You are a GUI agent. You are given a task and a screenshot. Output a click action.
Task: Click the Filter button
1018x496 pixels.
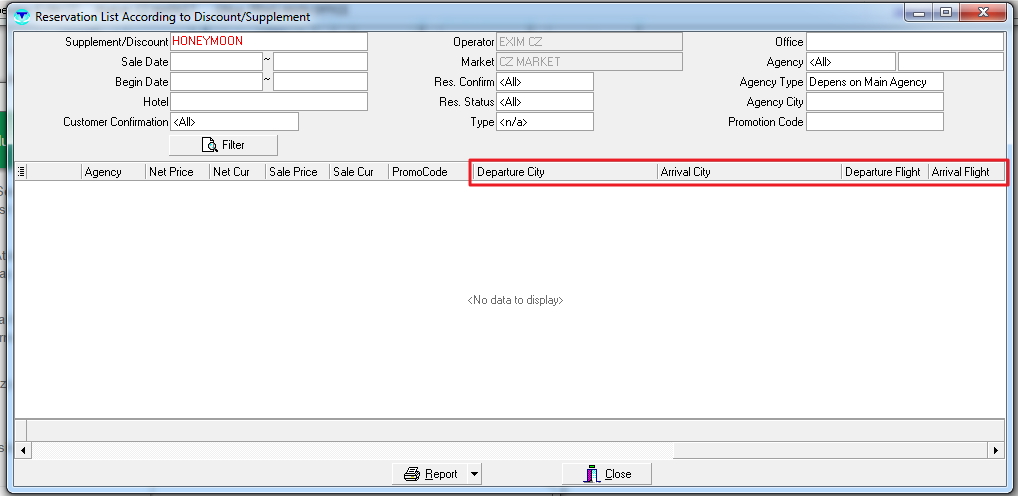point(223,145)
